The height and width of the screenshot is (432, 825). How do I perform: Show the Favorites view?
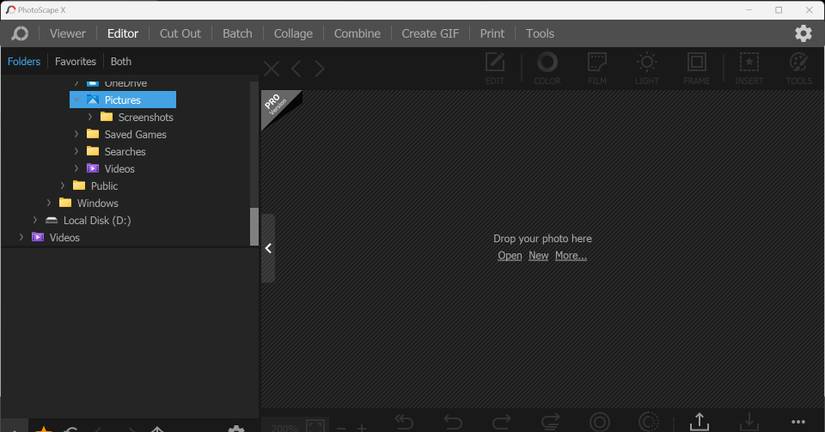(75, 62)
